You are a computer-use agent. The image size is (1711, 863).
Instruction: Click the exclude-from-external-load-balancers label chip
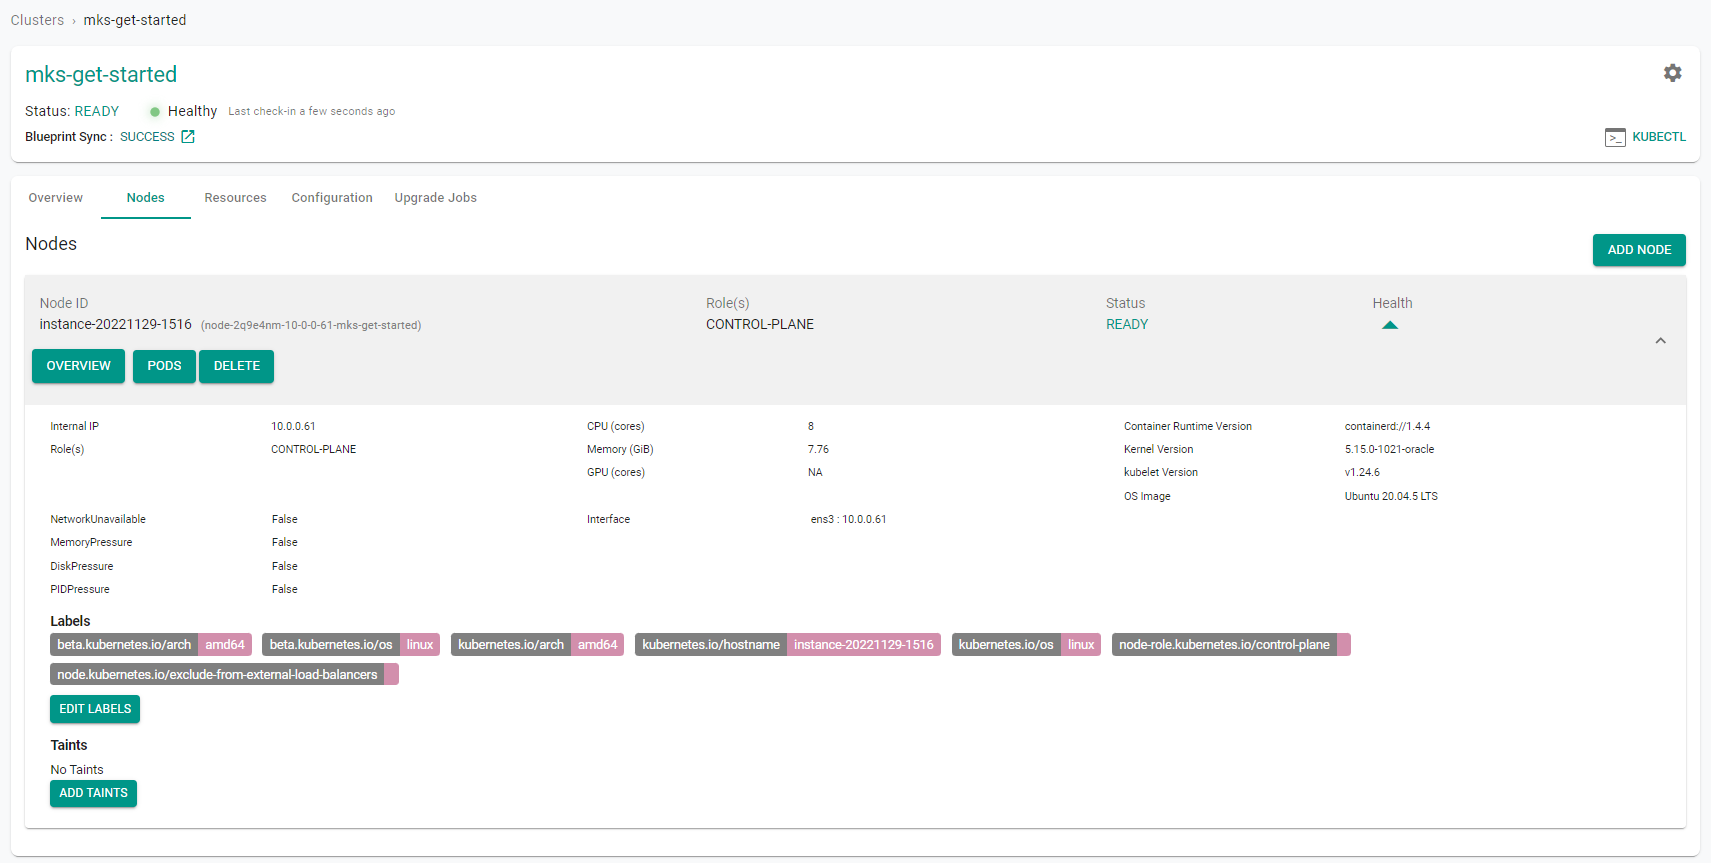(224, 675)
